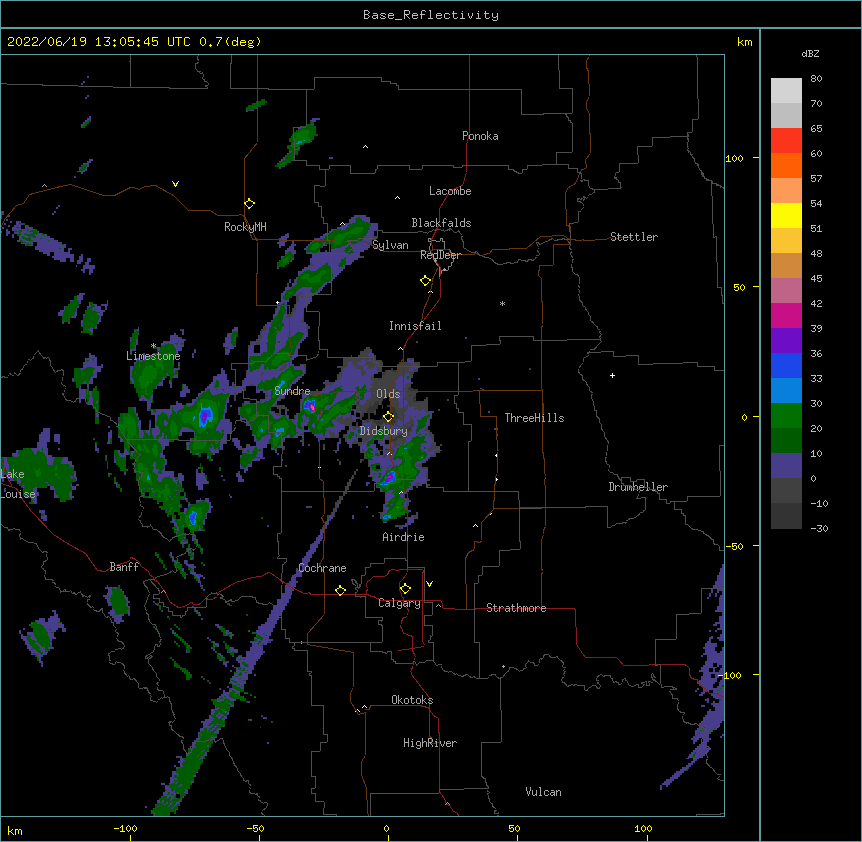Click the white asterisk marker east of Innisfail
Screen dimensions: 862x842
(x=502, y=304)
